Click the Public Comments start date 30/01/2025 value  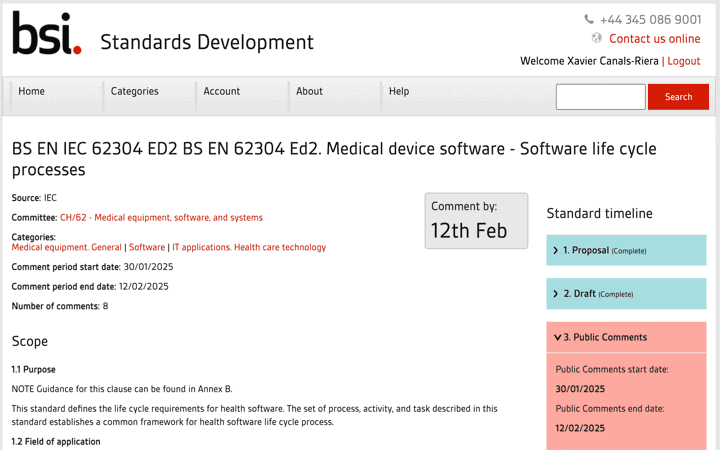tap(580, 389)
